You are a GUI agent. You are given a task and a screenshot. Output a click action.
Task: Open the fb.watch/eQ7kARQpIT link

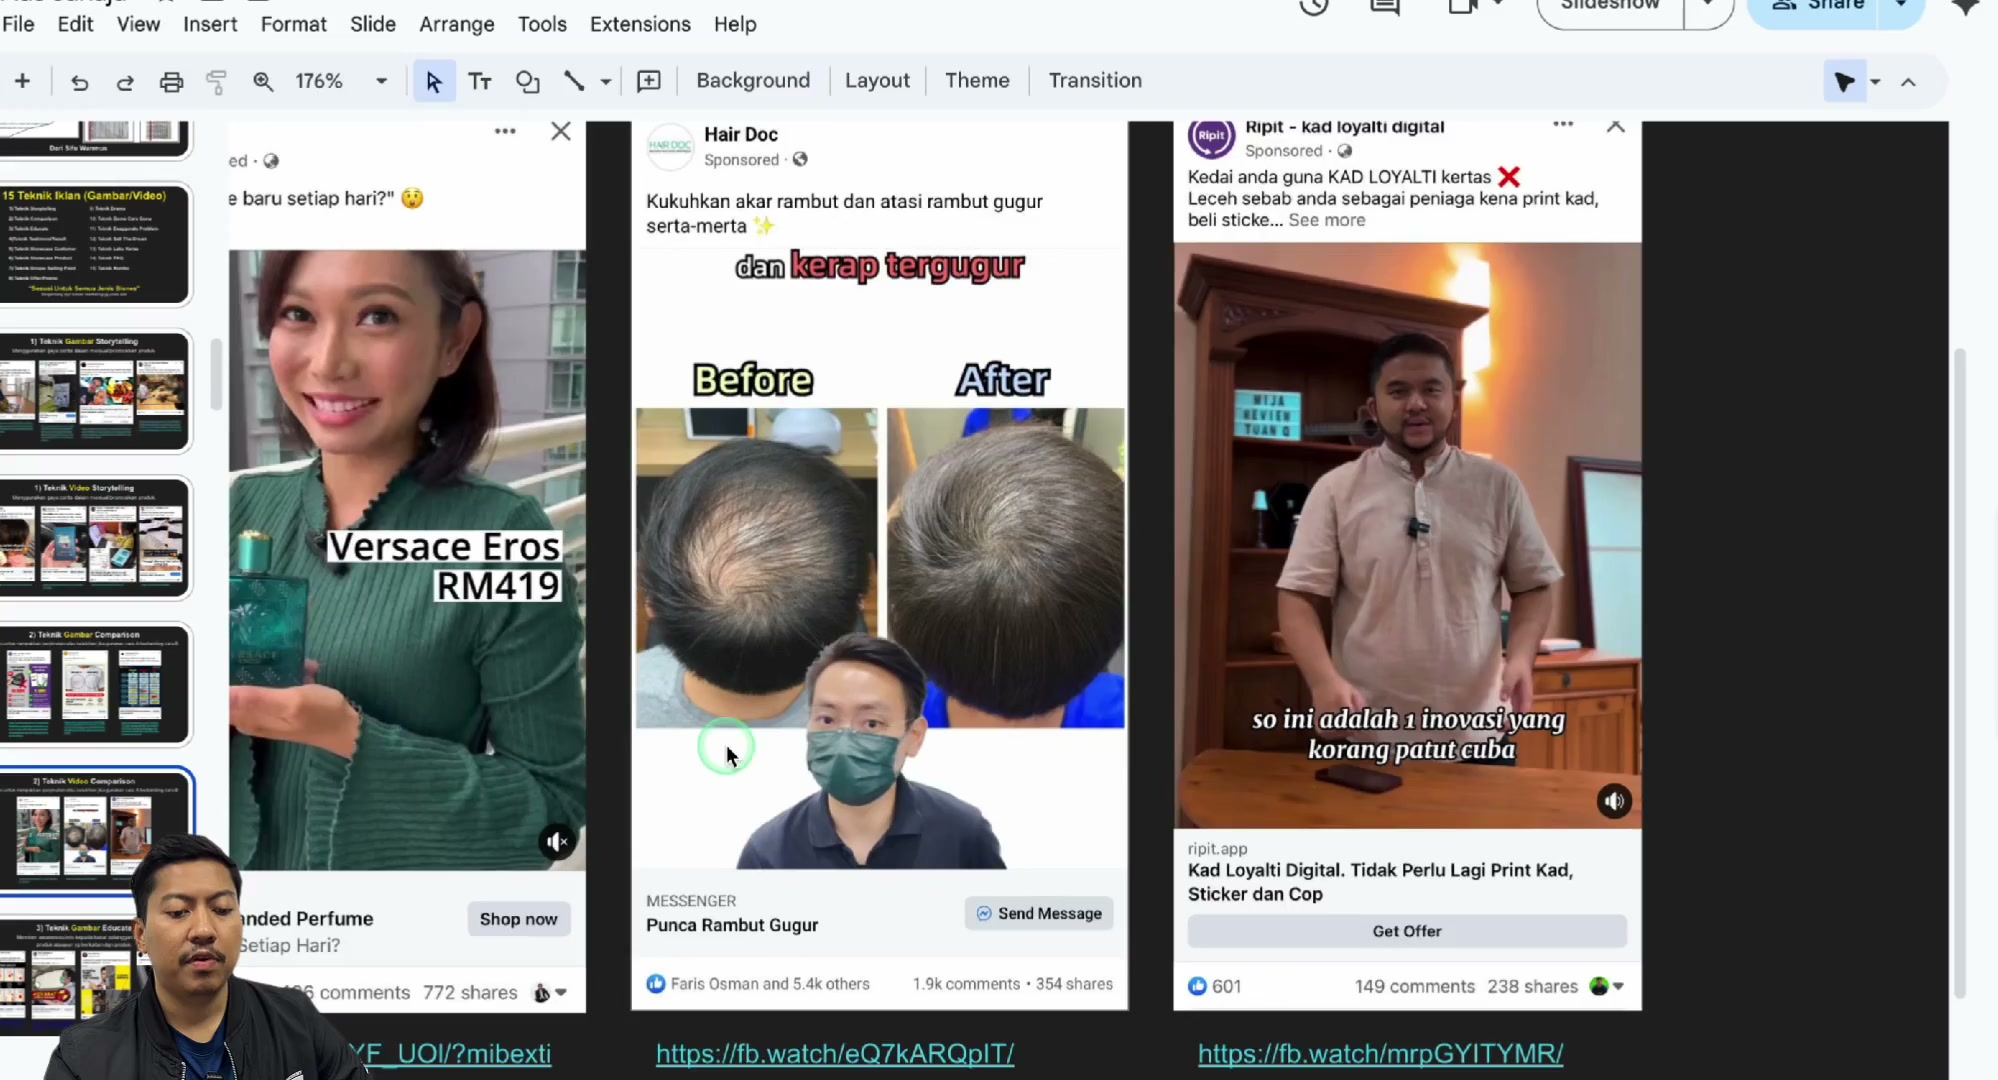pos(835,1053)
